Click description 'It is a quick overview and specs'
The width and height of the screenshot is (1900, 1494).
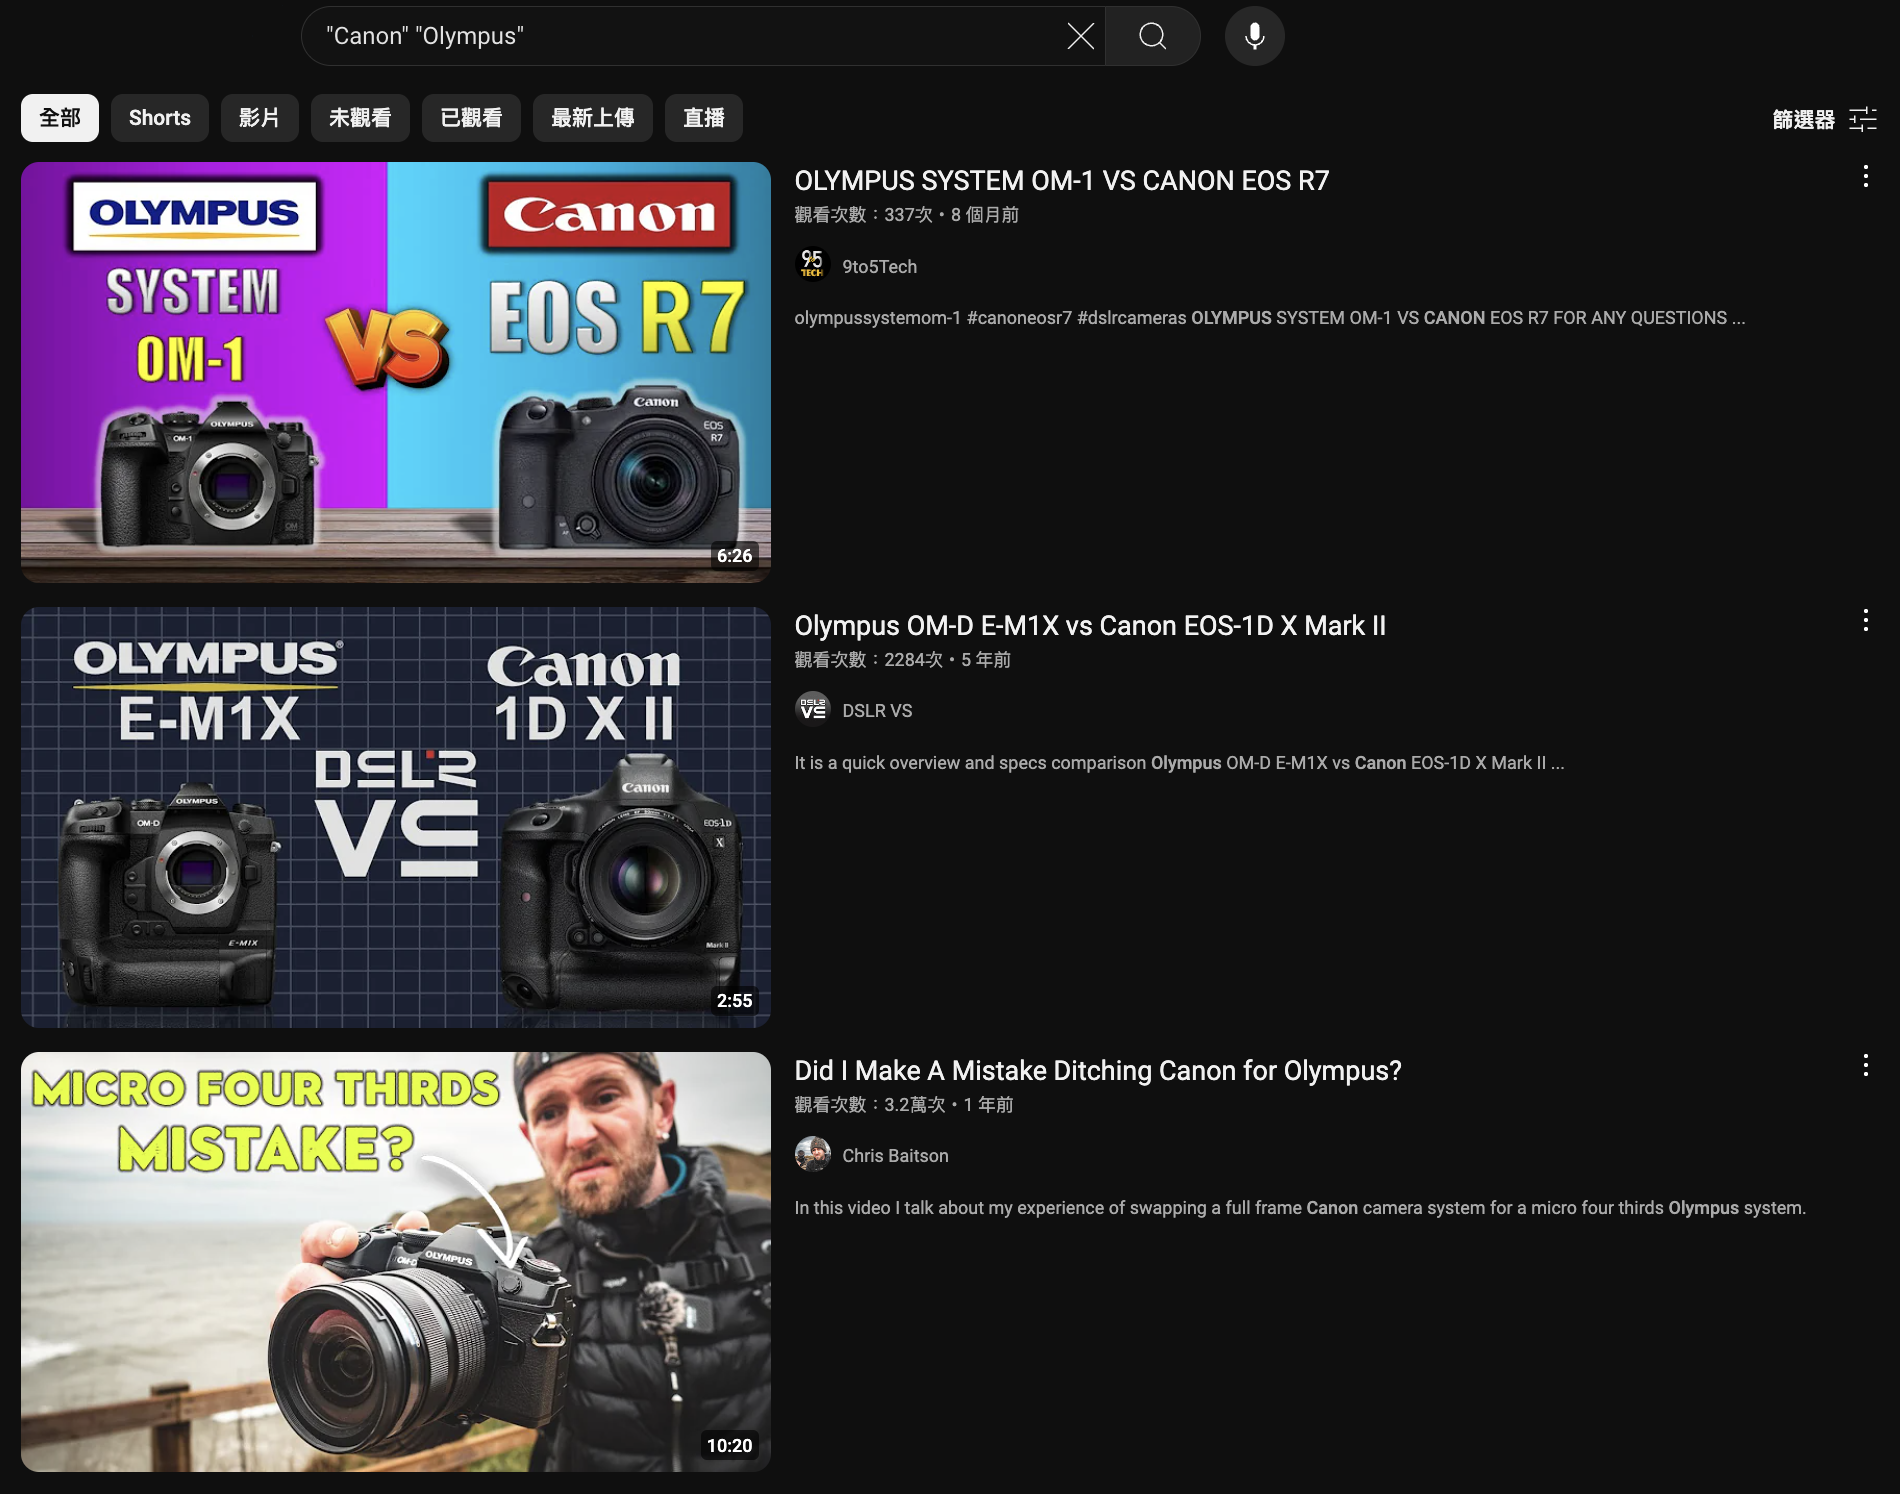pyautogui.click(x=1179, y=763)
